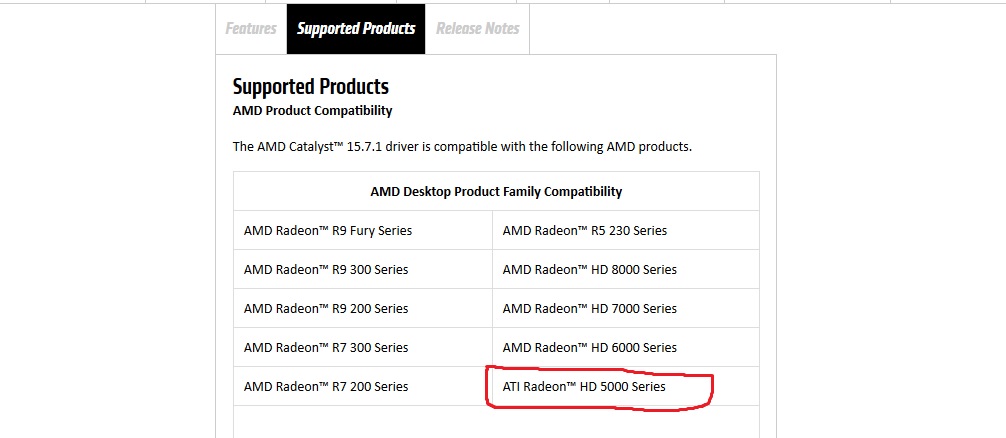The height and width of the screenshot is (438, 1006).
Task: Click the circled ATI Radeon HD 5000 Series
Action: 584,387
